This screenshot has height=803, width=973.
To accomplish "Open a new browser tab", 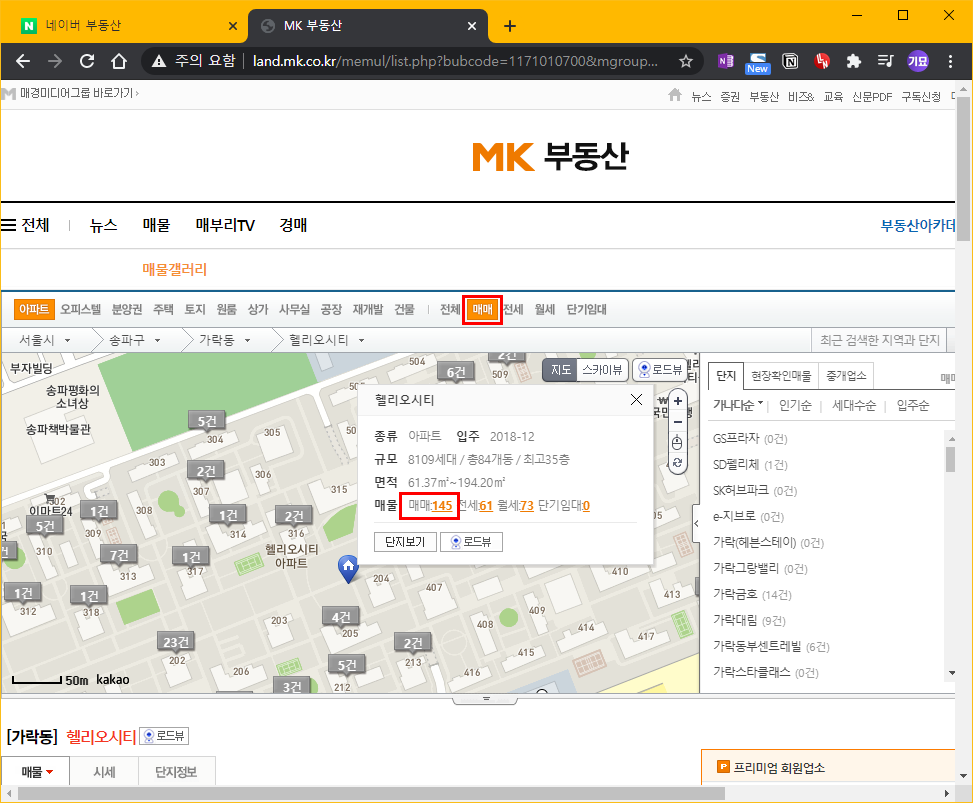I will tap(509, 26).
